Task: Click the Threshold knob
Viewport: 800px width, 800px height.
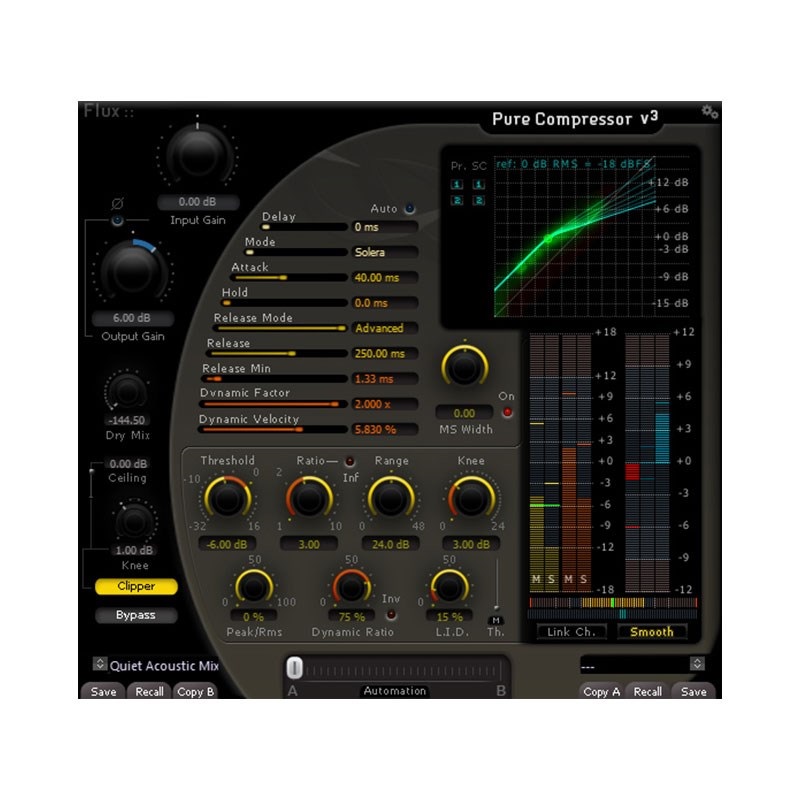Action: click(227, 499)
